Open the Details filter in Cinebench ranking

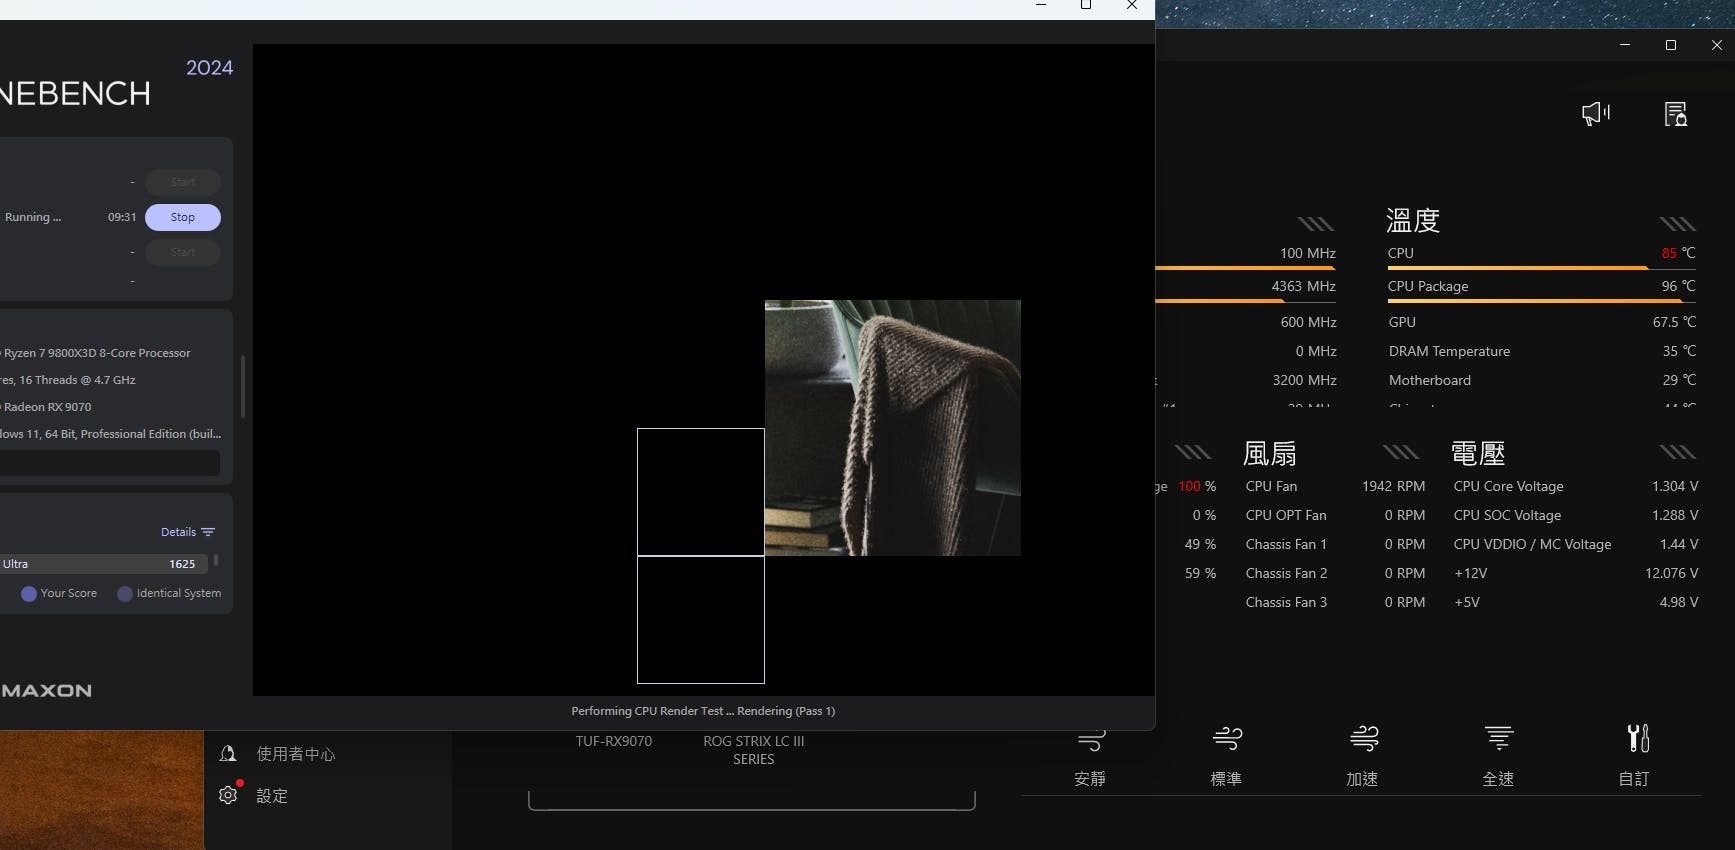pyautogui.click(x=188, y=532)
